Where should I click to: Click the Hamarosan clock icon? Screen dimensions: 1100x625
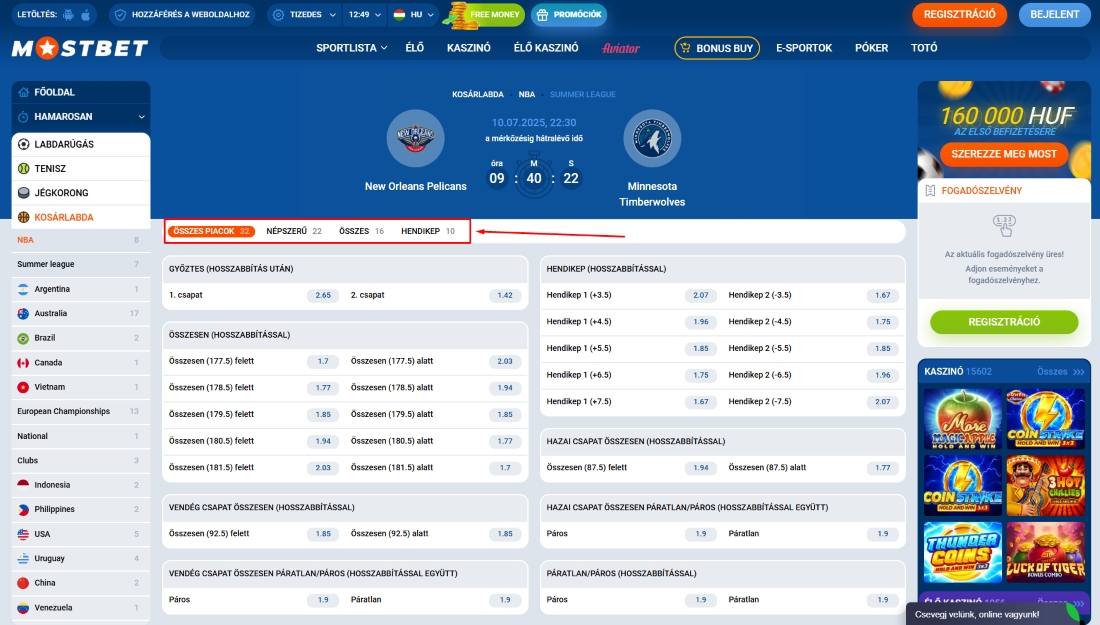point(23,116)
